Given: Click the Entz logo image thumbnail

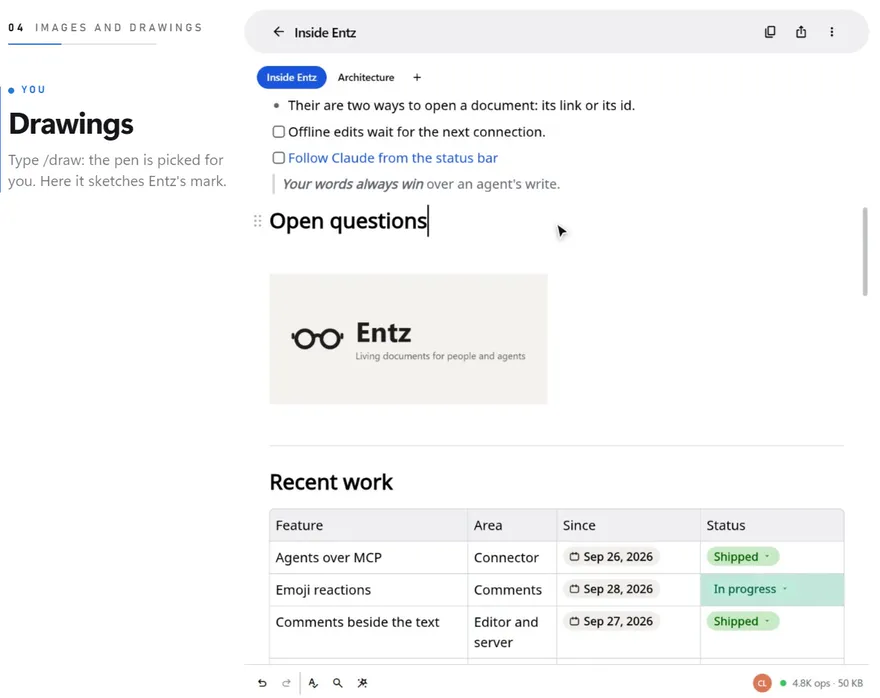Looking at the screenshot, I should [409, 339].
